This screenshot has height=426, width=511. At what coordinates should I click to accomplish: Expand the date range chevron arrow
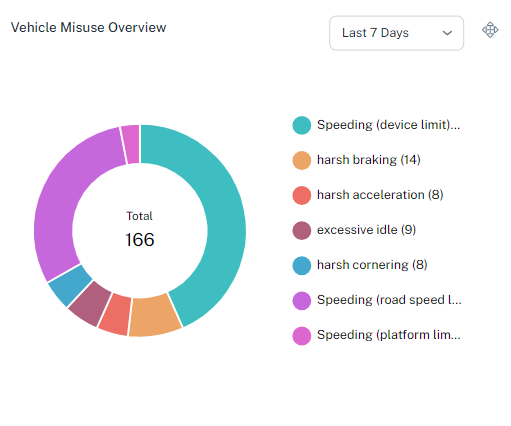click(x=447, y=33)
